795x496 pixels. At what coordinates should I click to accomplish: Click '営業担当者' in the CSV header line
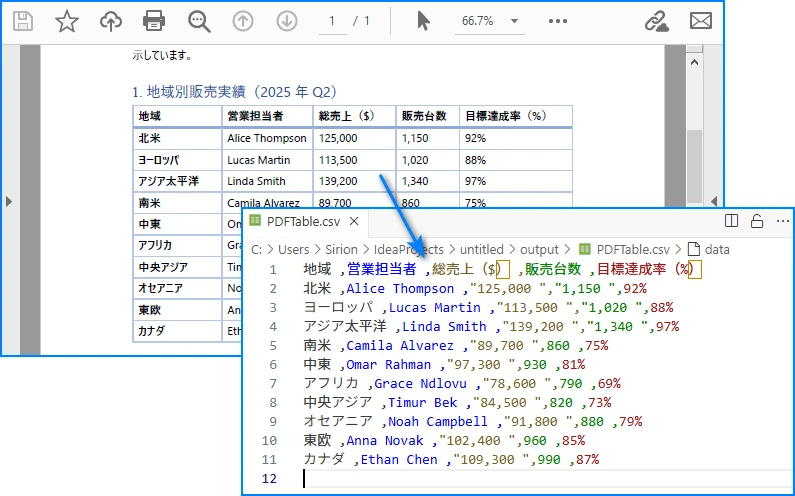381,269
